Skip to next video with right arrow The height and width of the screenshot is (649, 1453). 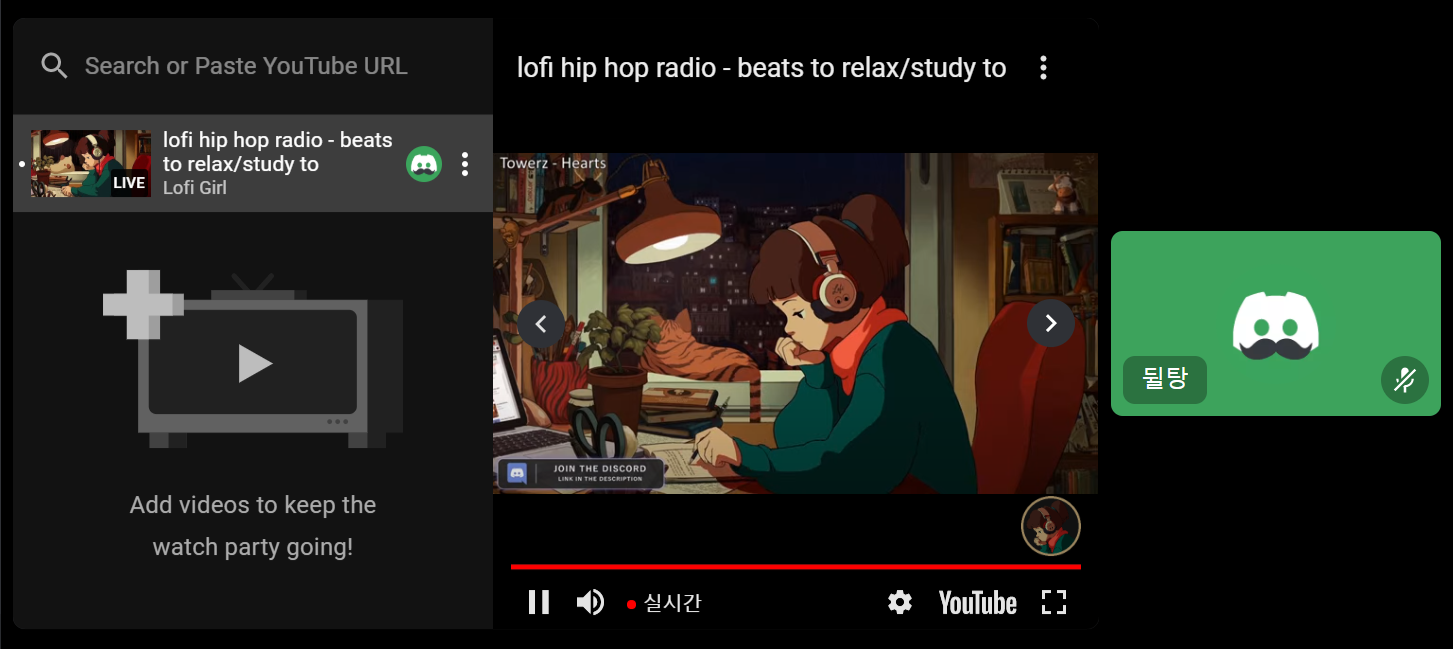(1051, 323)
